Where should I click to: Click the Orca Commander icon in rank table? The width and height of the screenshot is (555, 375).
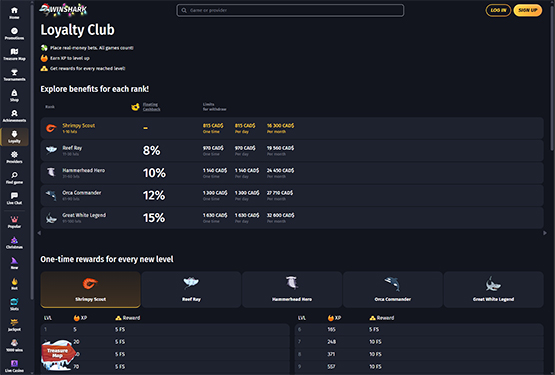click(x=51, y=195)
